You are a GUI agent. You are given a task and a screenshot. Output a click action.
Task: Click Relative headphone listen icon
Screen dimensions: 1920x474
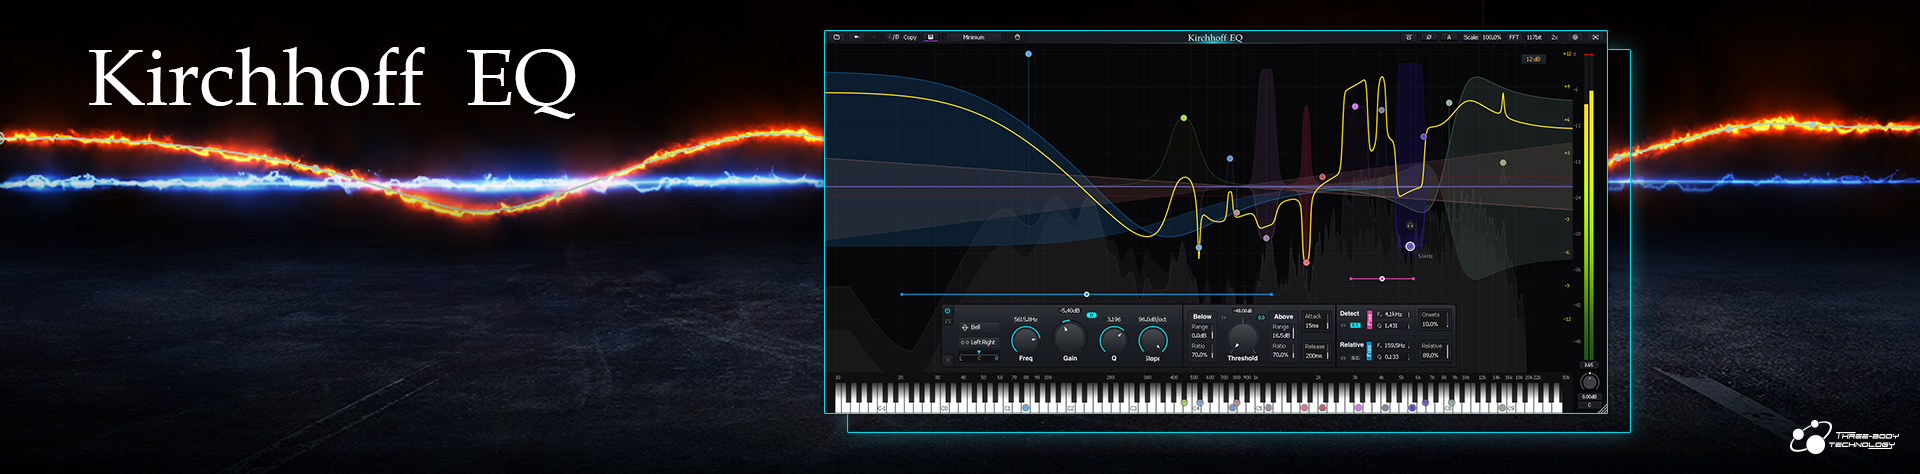coord(1343,357)
